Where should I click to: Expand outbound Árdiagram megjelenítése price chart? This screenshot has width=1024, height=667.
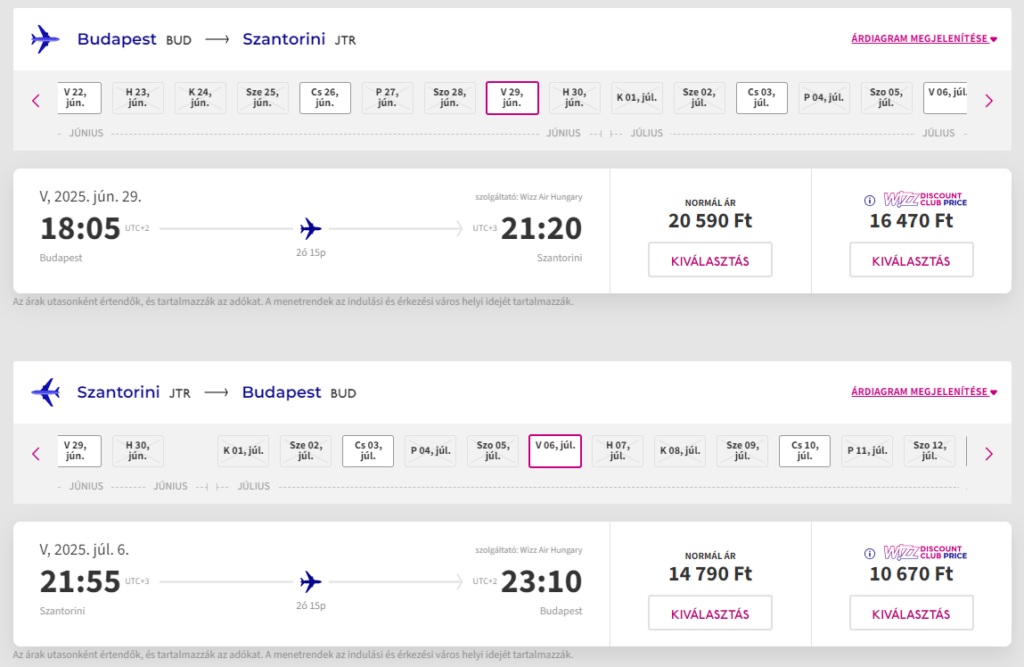pos(923,39)
